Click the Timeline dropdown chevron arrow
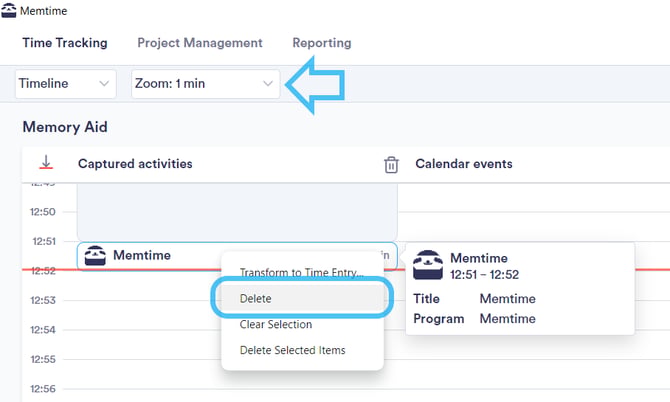 pos(104,84)
